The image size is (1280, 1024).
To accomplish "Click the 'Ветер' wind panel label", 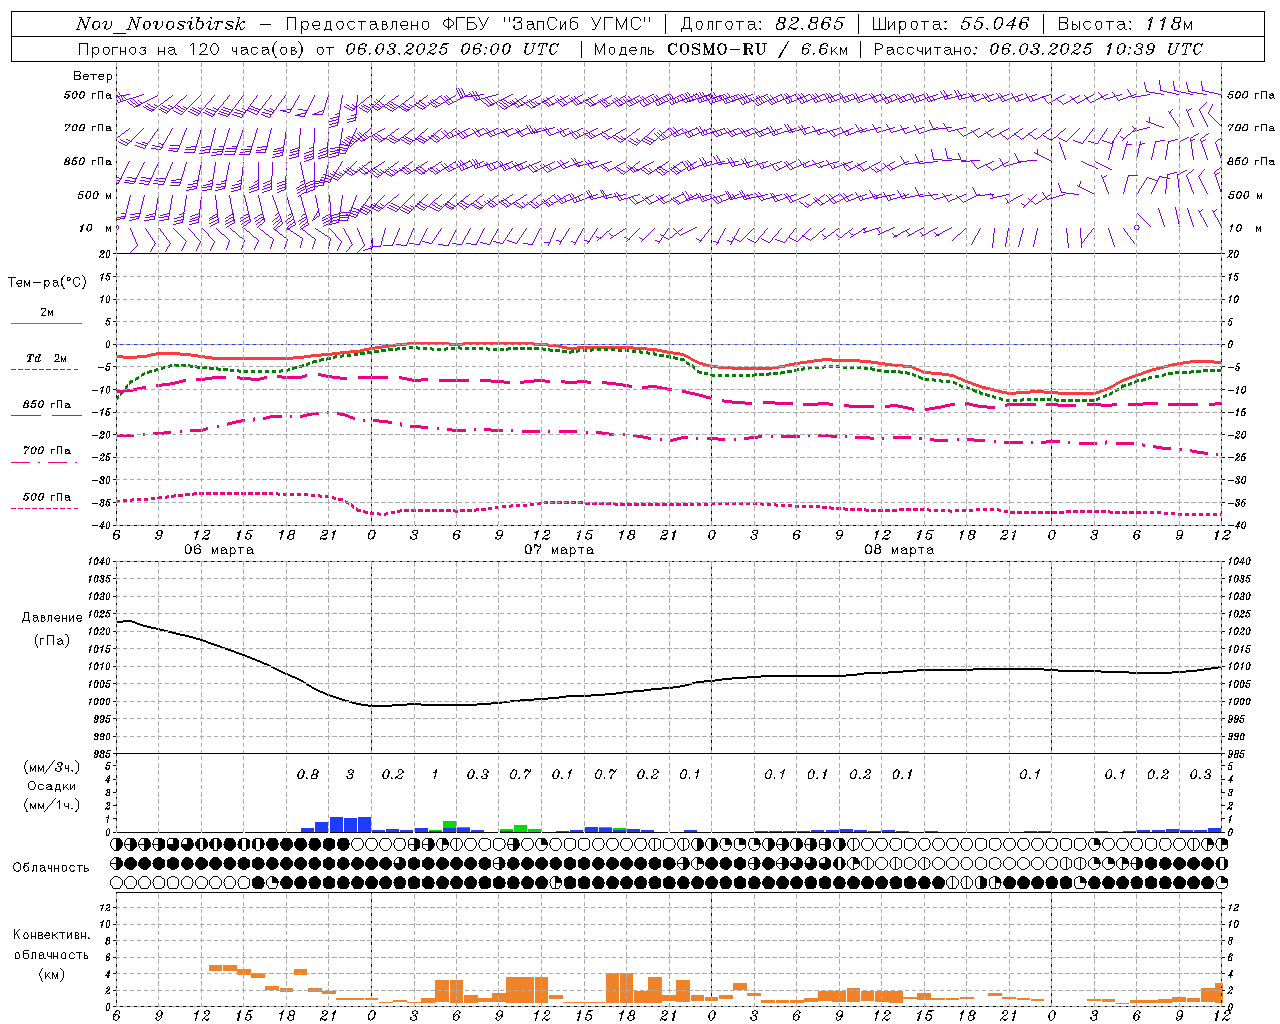I will 93,76.
